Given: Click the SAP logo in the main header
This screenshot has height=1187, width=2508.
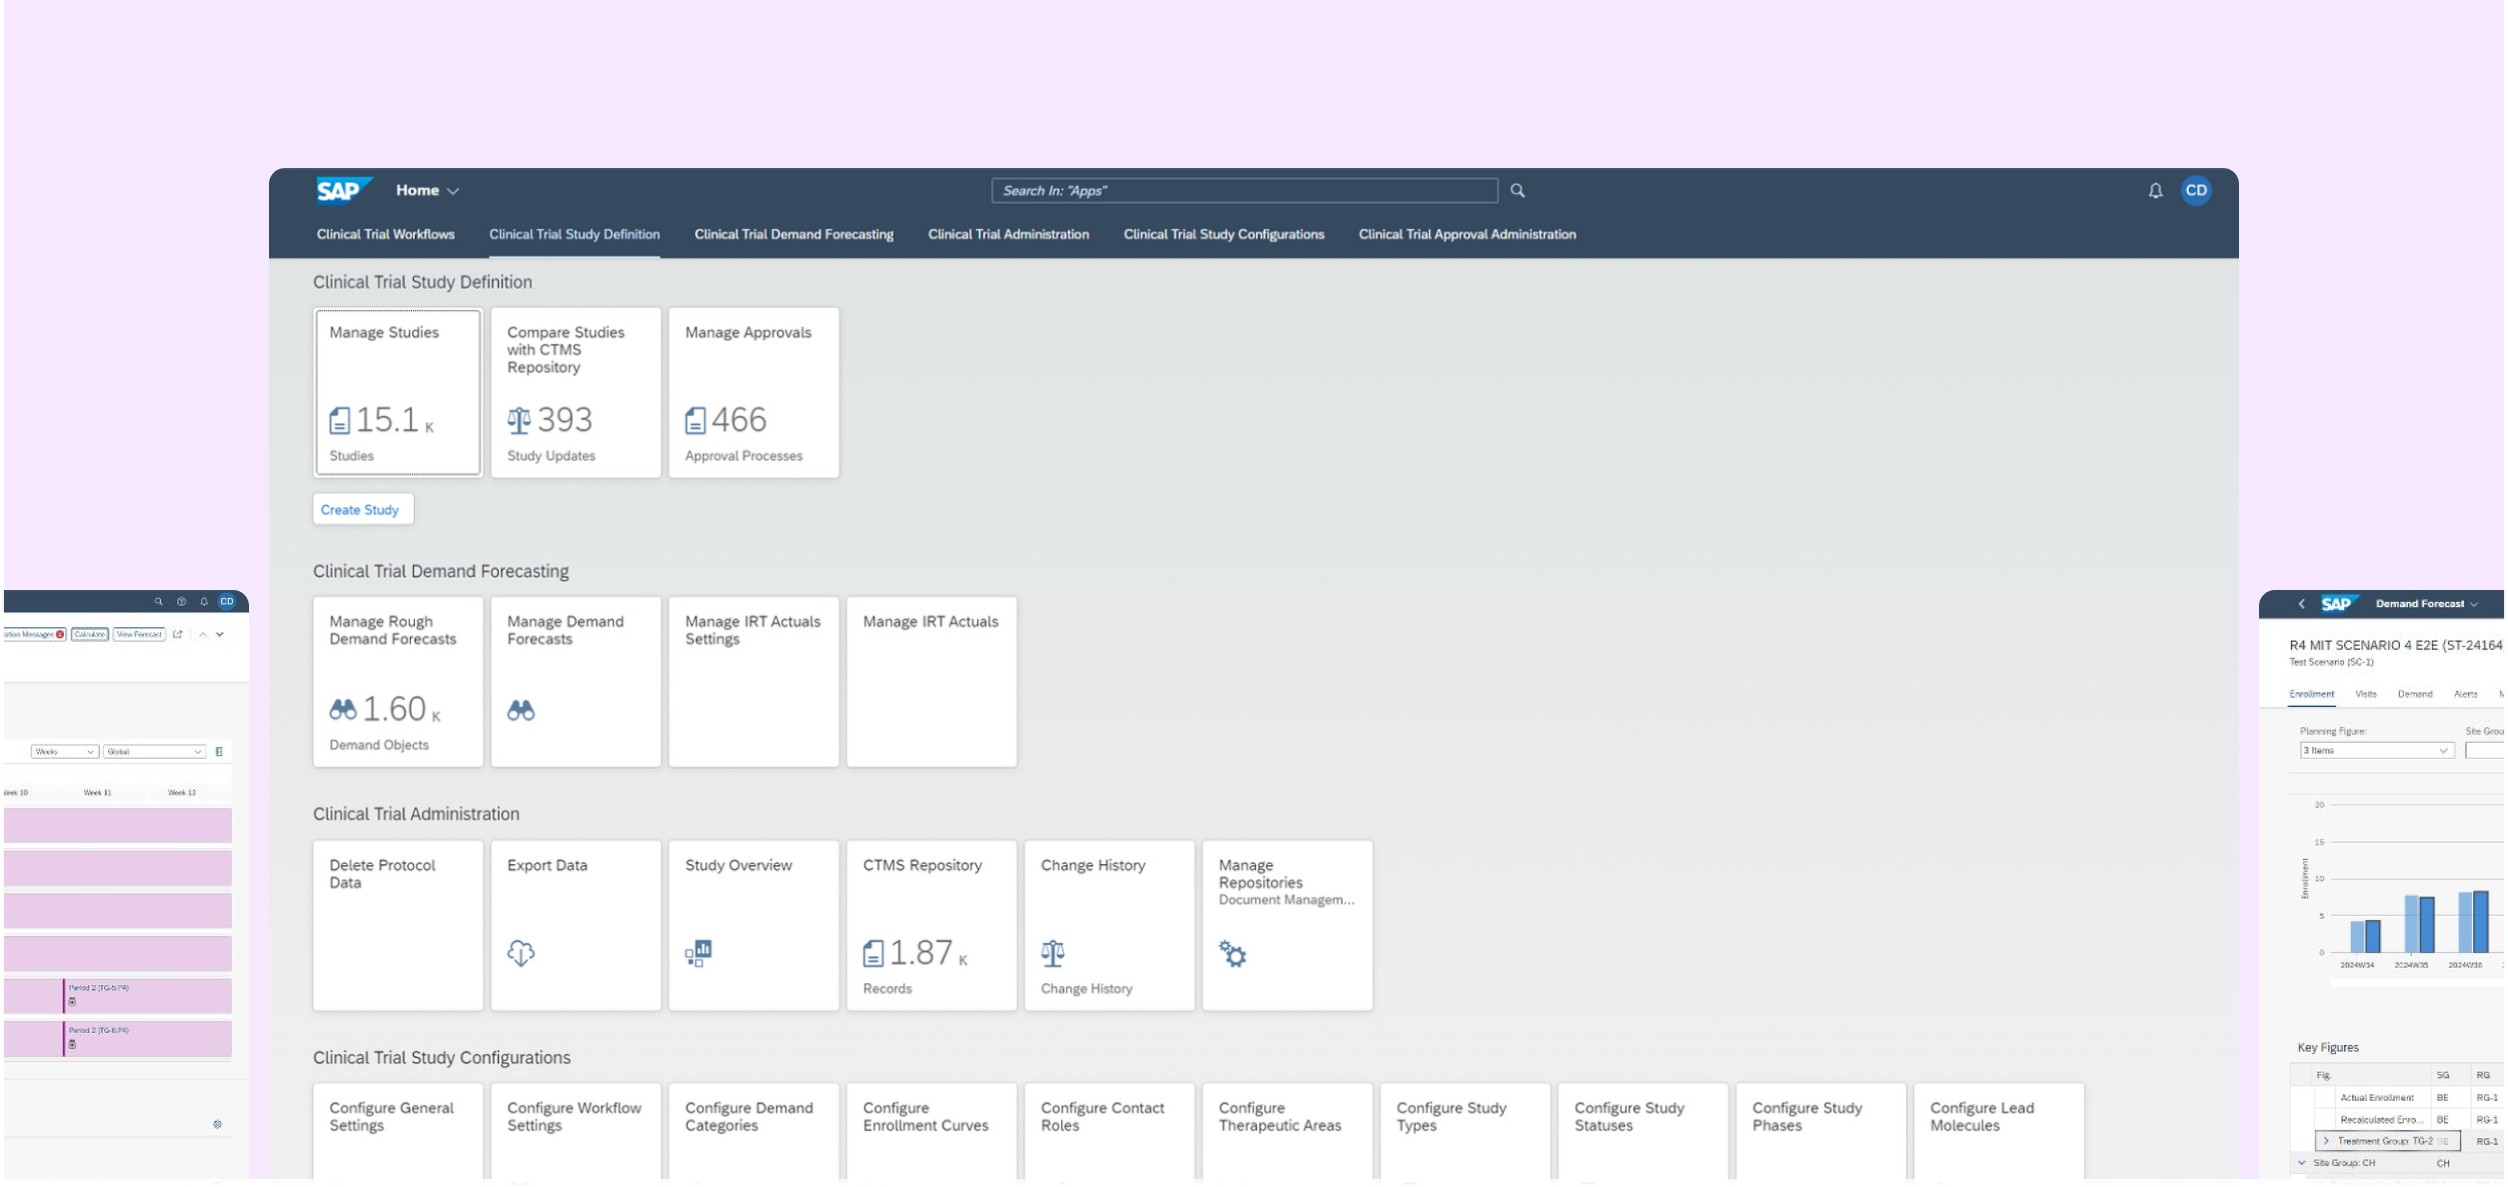Looking at the screenshot, I should 342,190.
